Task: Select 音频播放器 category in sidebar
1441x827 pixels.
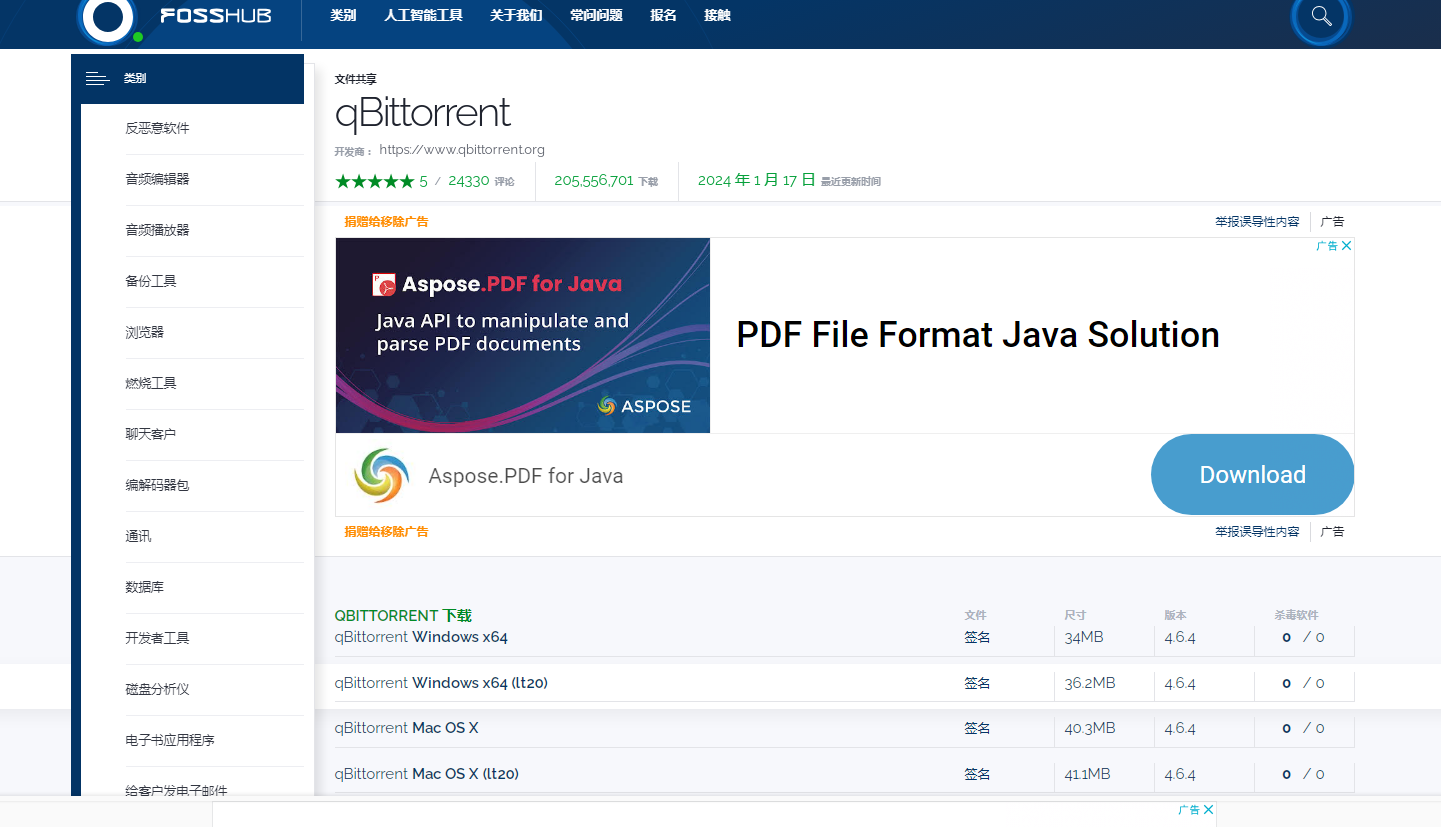Action: click(x=157, y=230)
